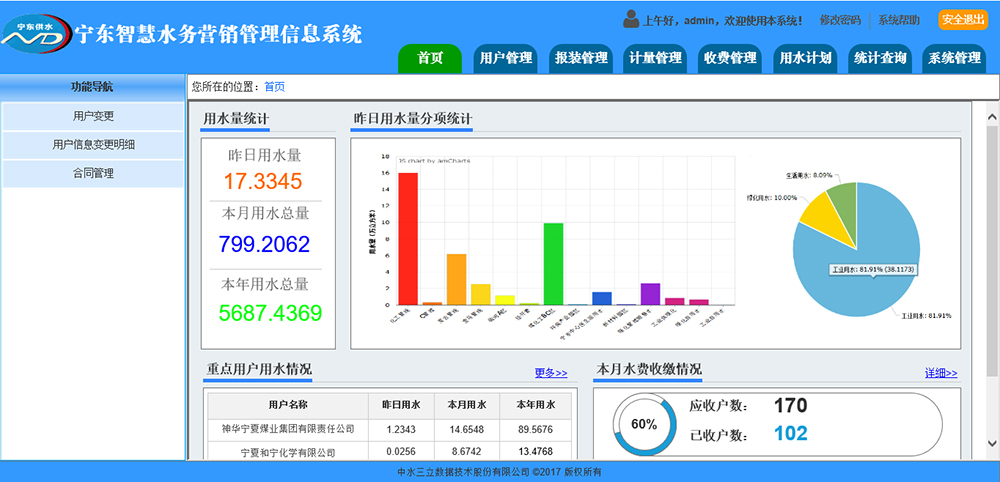Click the scrollbar down arrow
Screen dimensions: 1000x482
click(991, 442)
